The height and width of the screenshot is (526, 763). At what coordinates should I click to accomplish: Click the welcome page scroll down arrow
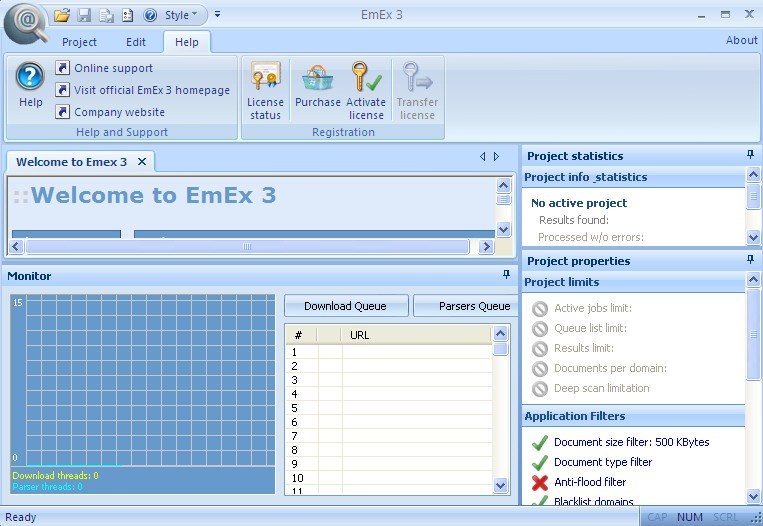click(503, 229)
